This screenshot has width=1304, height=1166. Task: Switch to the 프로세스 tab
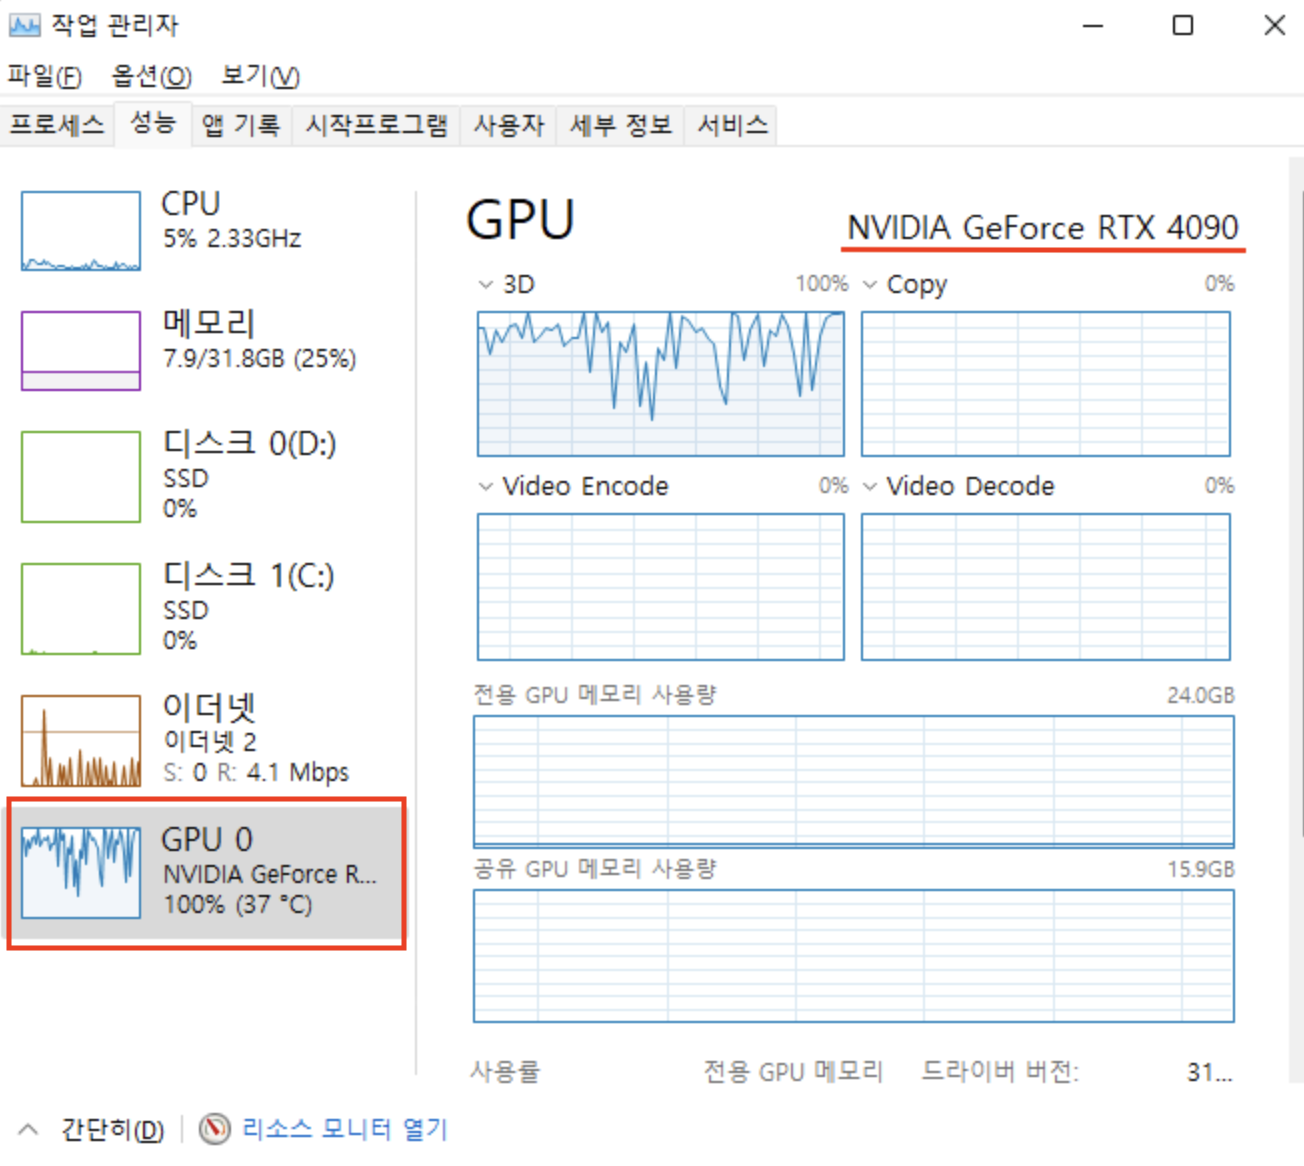[57, 125]
